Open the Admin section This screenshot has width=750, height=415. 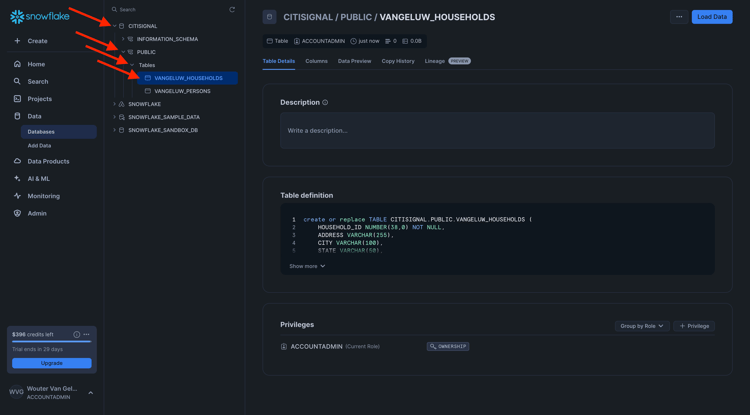click(36, 213)
